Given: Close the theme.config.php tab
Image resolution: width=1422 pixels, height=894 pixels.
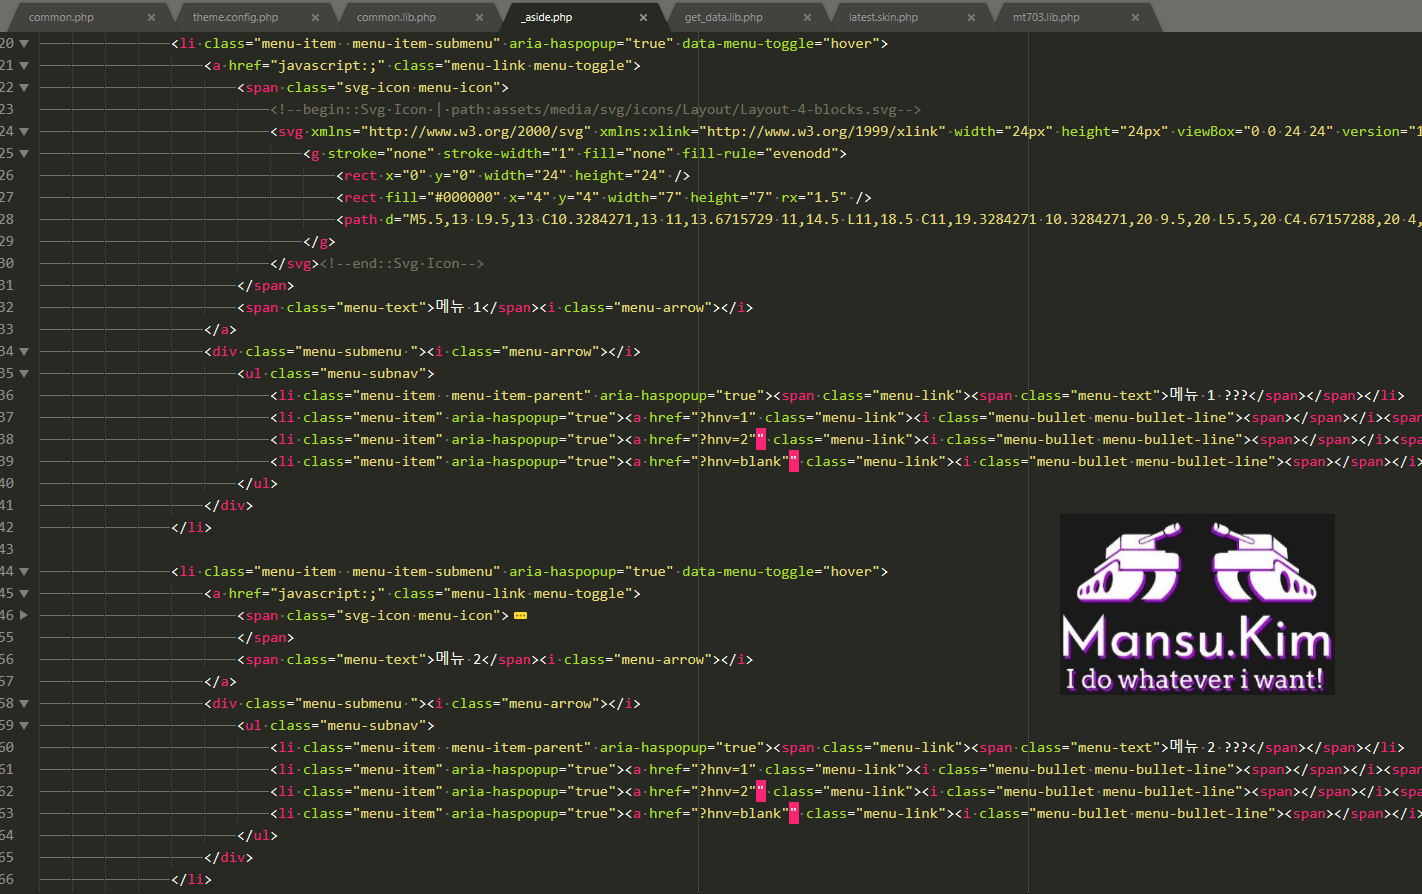Looking at the screenshot, I should click(x=315, y=17).
